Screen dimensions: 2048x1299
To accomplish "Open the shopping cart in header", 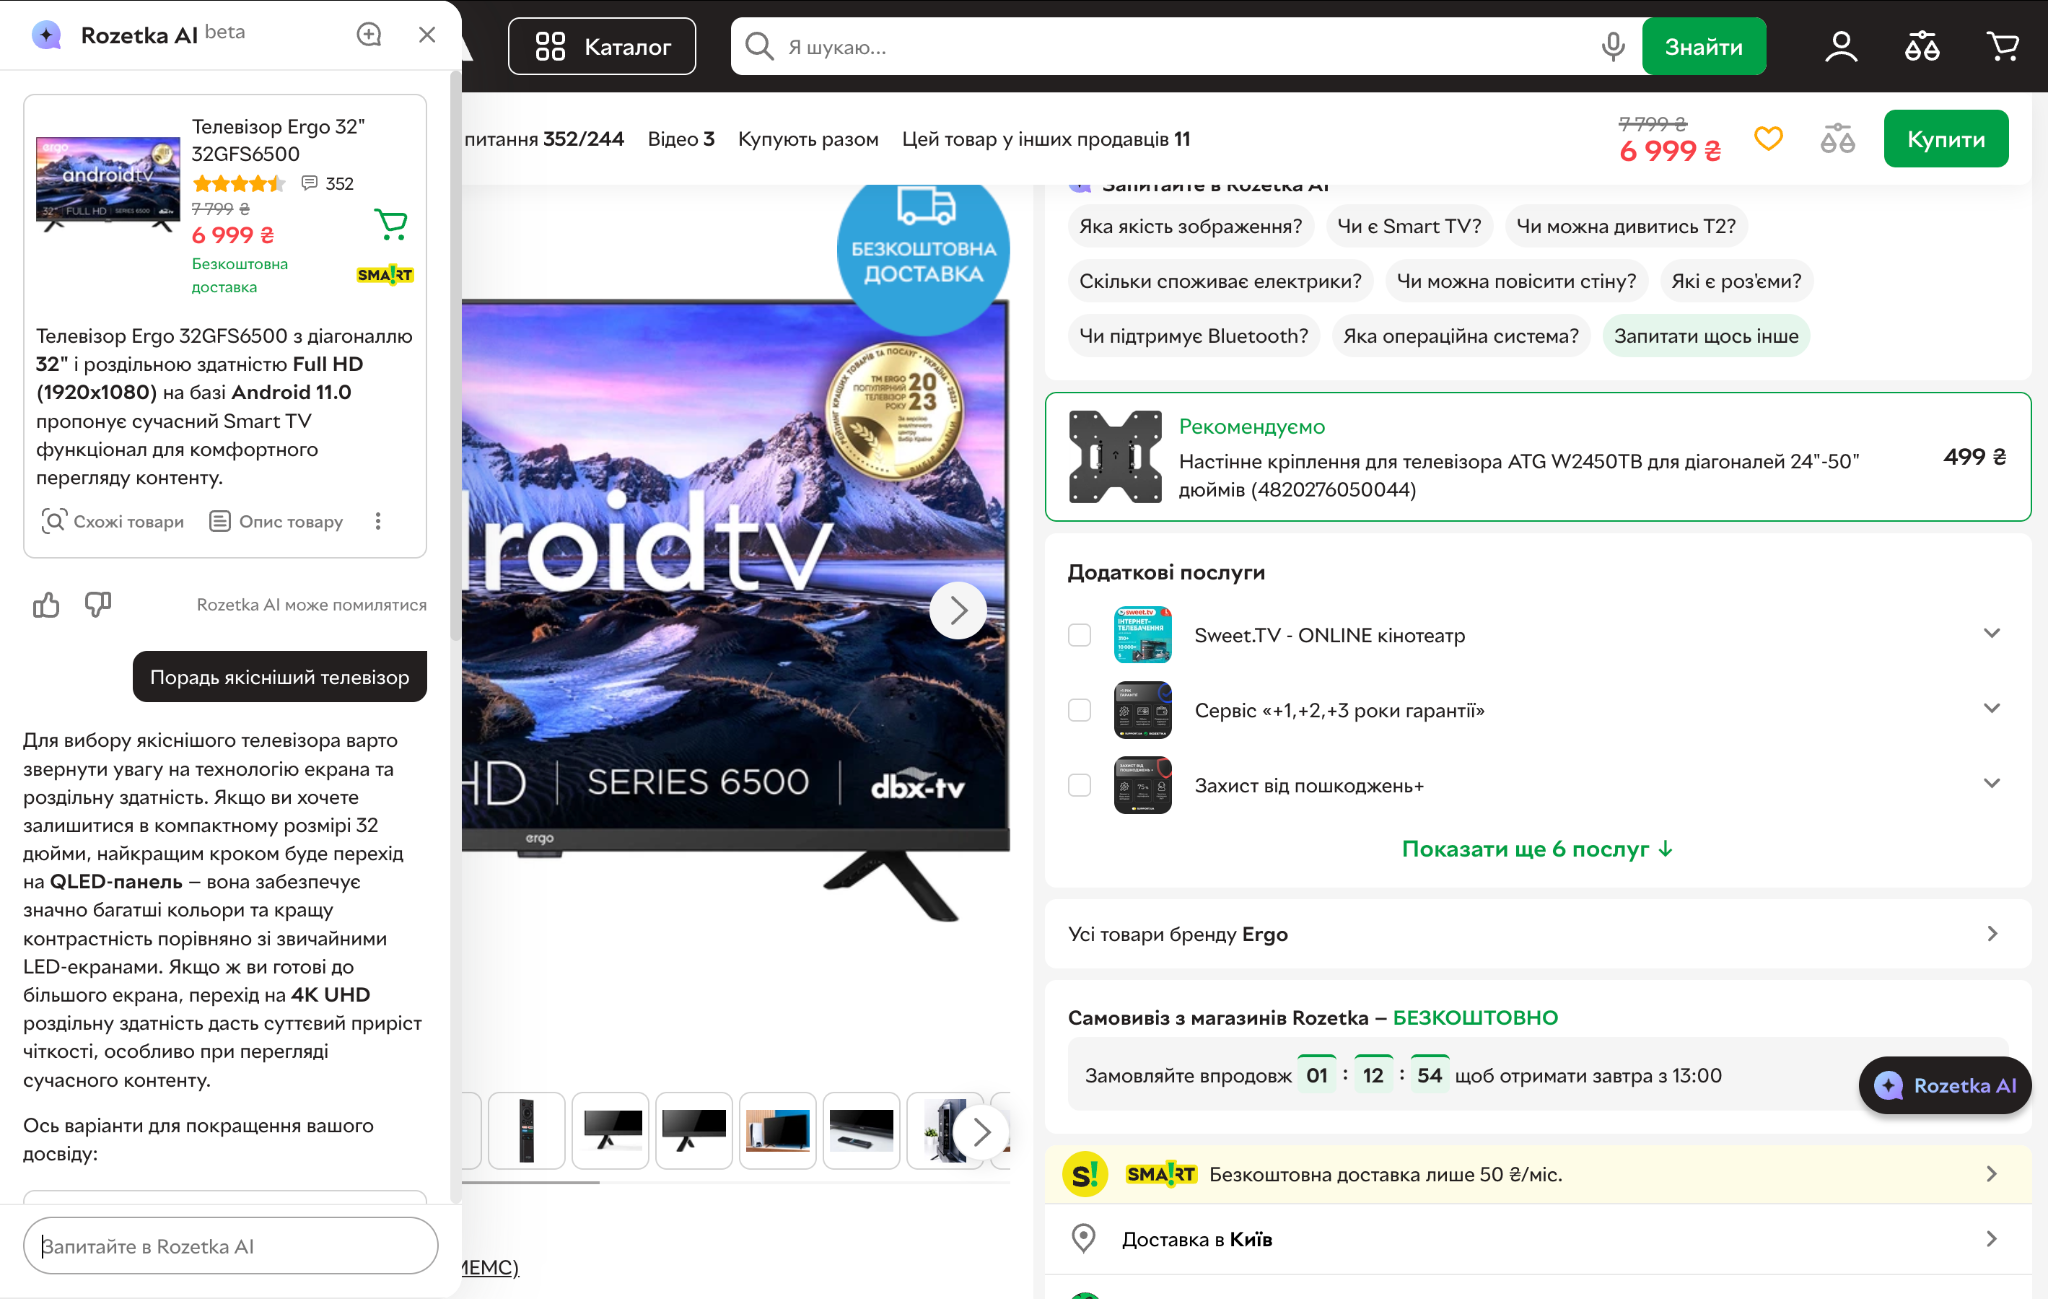I will (2003, 46).
